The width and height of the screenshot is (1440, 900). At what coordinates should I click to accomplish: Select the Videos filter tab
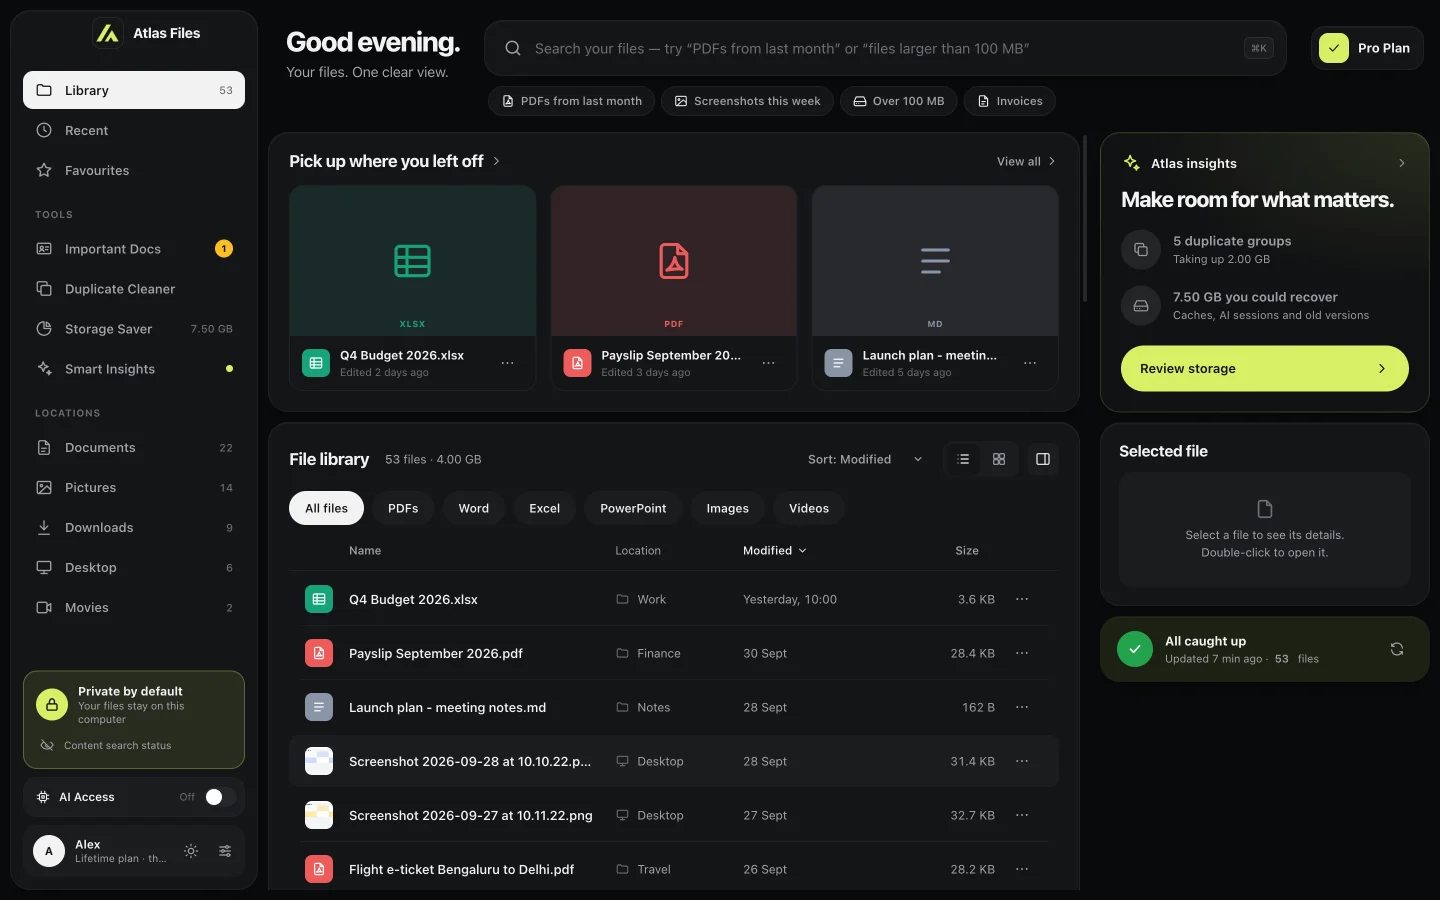click(809, 508)
